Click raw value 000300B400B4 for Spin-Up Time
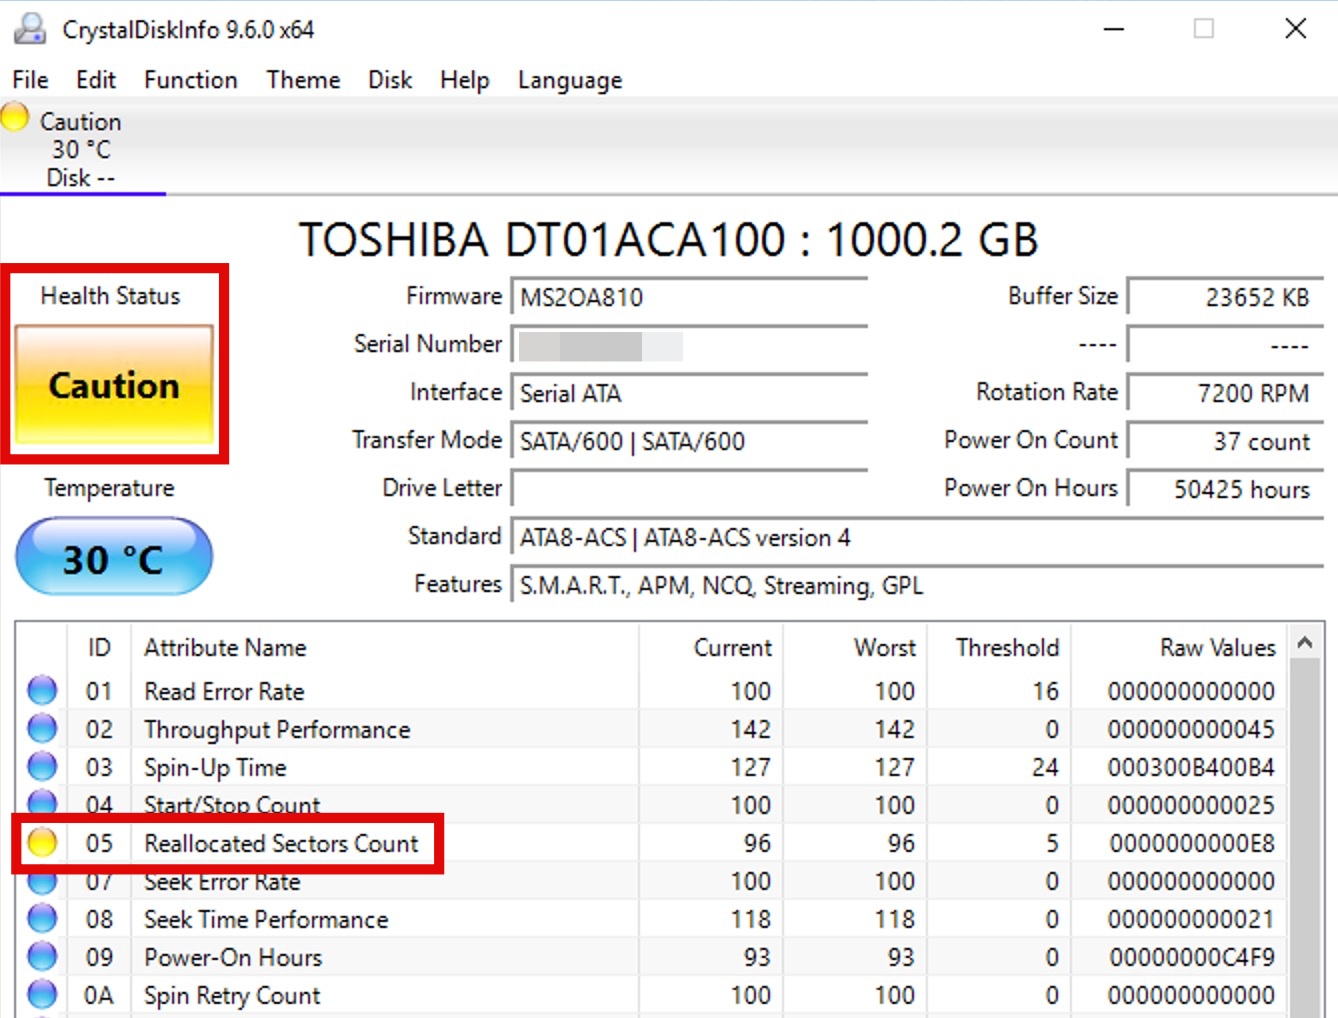Viewport: 1338px width, 1018px height. [x=1191, y=767]
